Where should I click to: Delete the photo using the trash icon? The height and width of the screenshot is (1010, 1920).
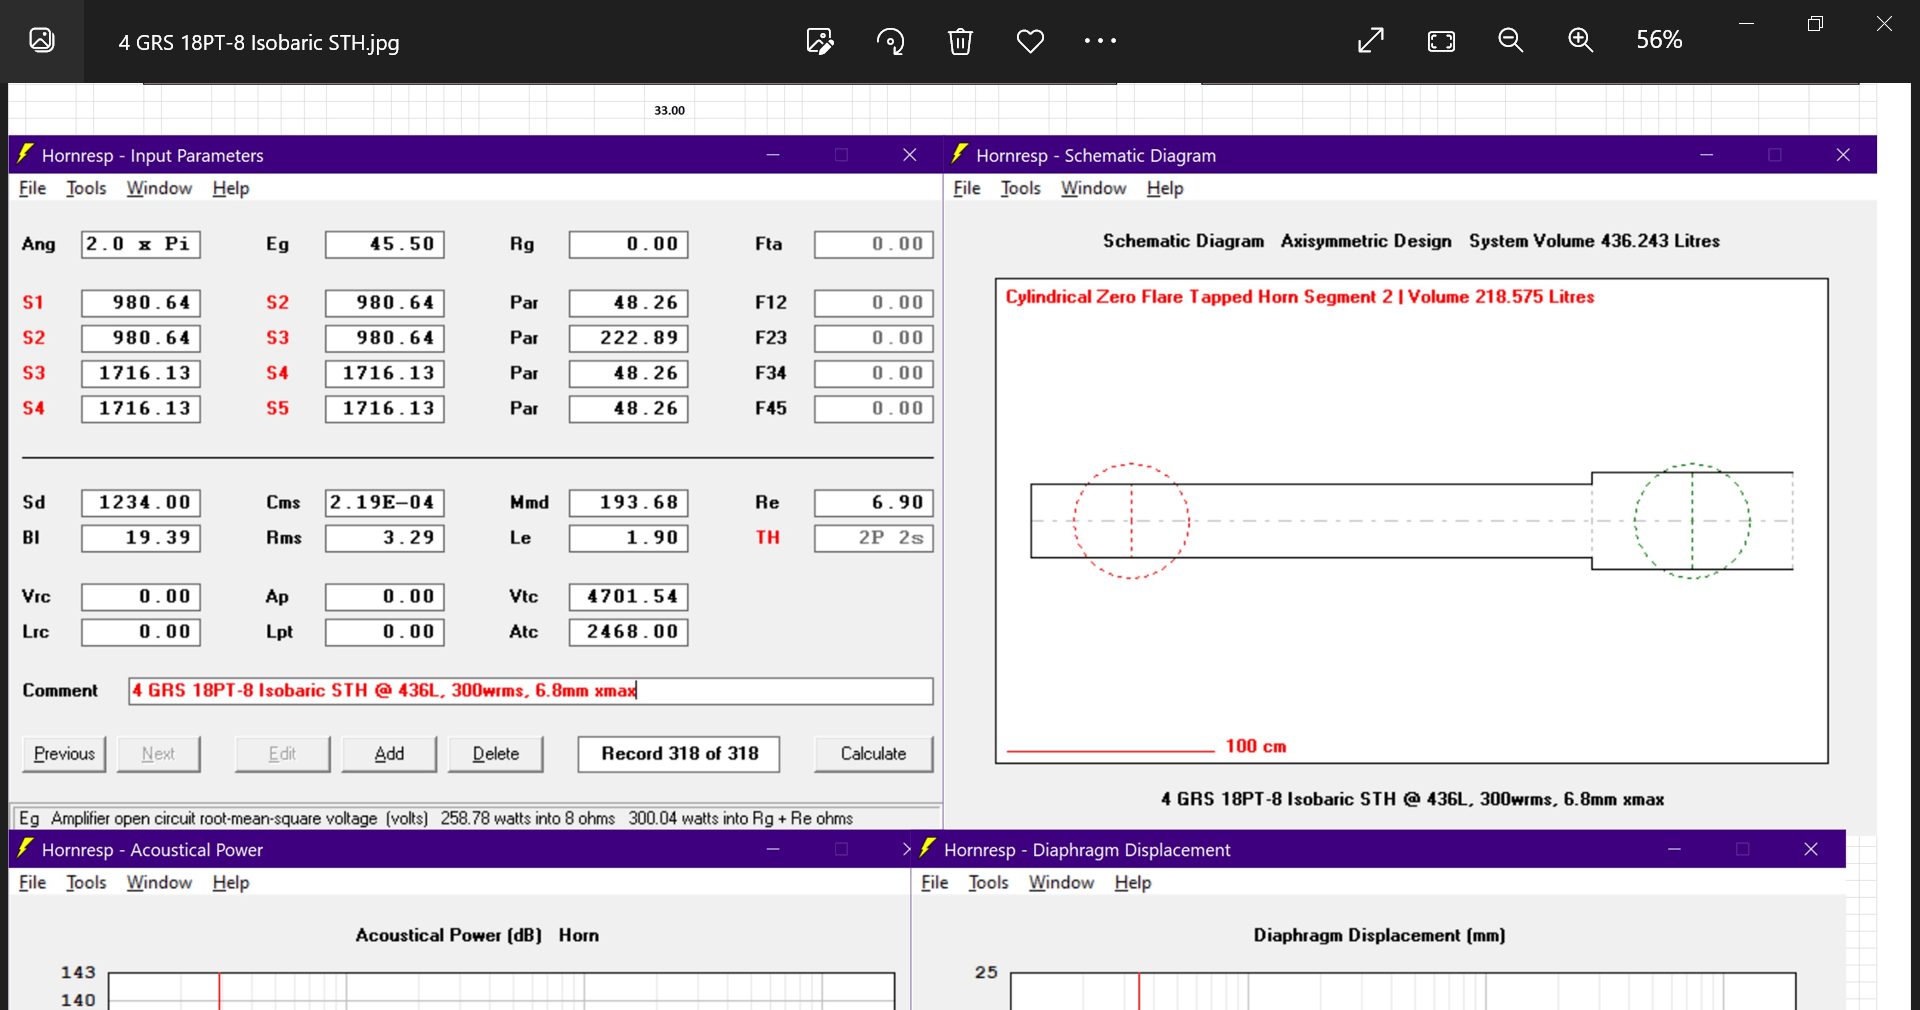coord(960,41)
